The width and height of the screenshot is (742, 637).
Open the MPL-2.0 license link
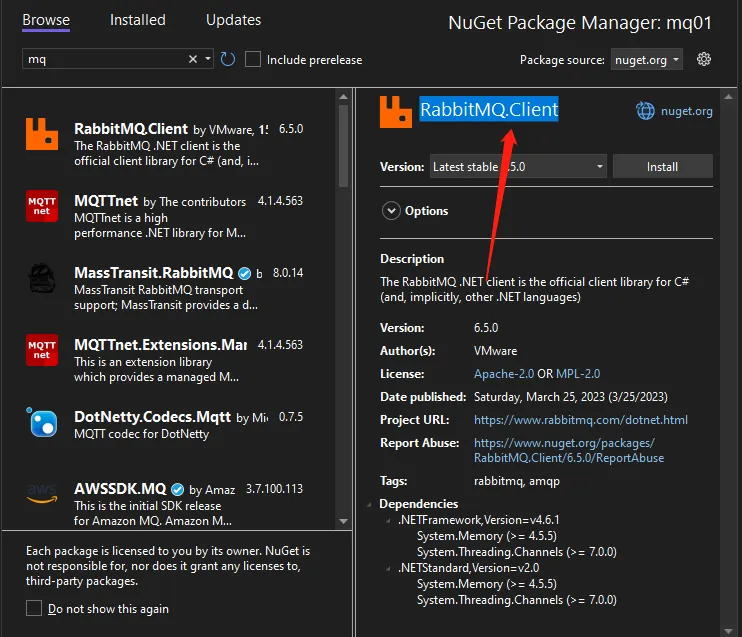(x=578, y=374)
